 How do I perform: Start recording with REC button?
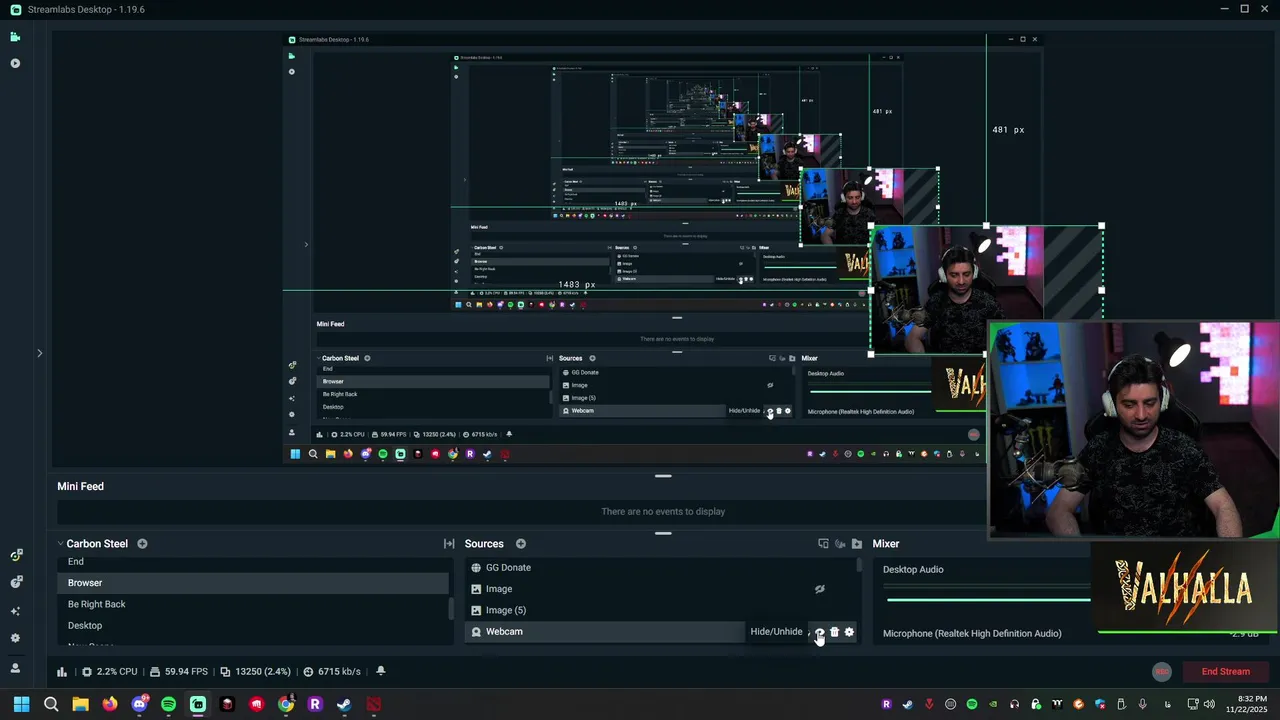point(1161,672)
